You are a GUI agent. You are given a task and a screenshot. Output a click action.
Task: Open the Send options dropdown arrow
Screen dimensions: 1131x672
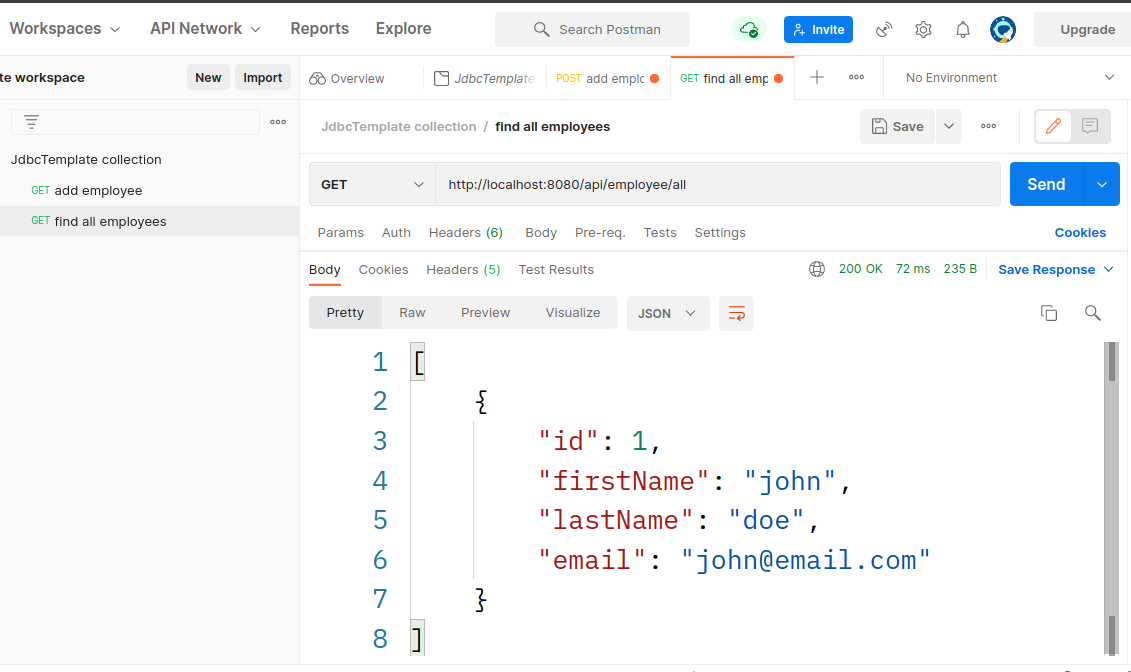[1101, 185]
